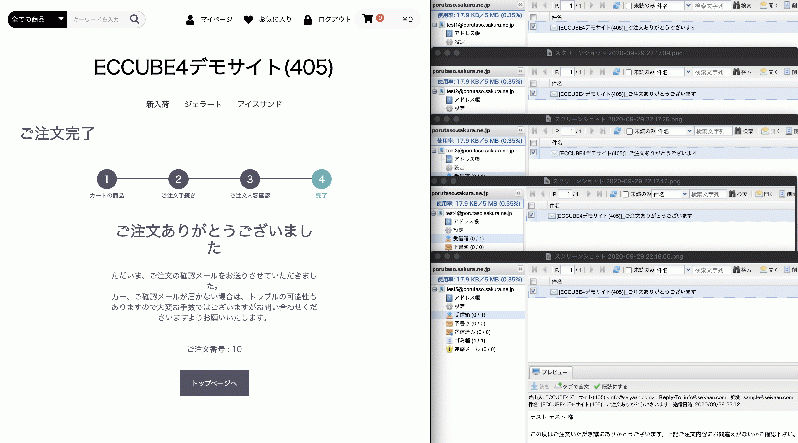Screen dimensions: 798x443
Task: Go to next page in 22.18.00 mail window
Action: tap(591, 269)
